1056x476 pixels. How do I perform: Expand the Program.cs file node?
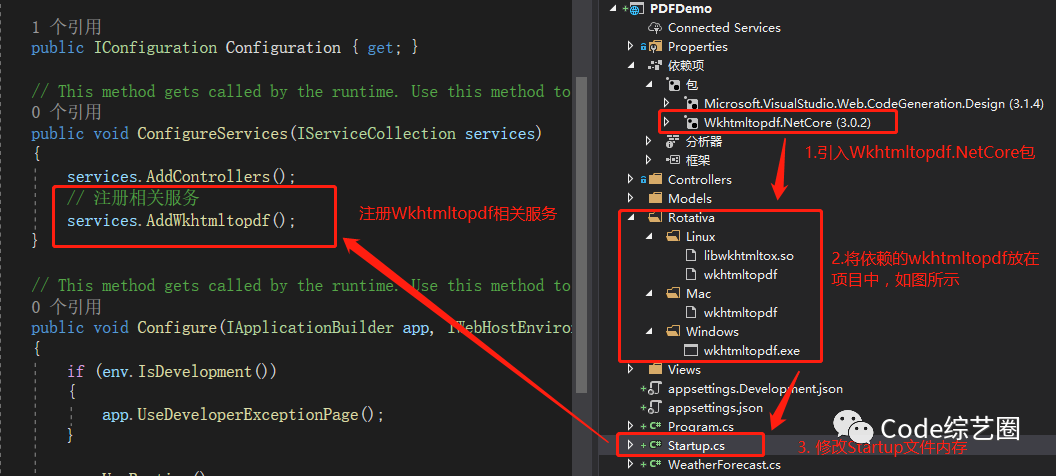pos(630,426)
